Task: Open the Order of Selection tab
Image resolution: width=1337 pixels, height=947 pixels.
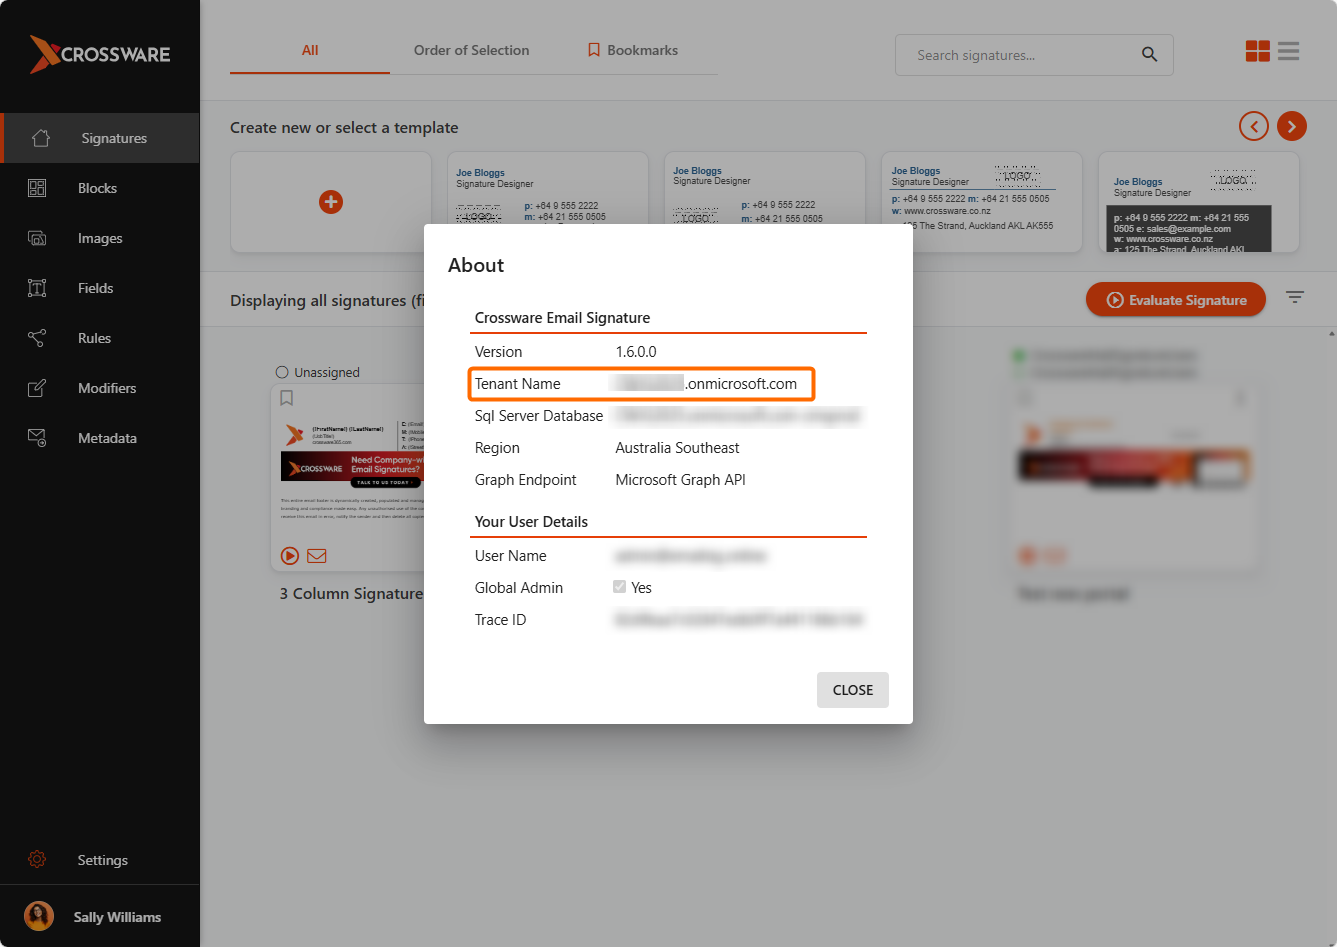Action: point(472,50)
